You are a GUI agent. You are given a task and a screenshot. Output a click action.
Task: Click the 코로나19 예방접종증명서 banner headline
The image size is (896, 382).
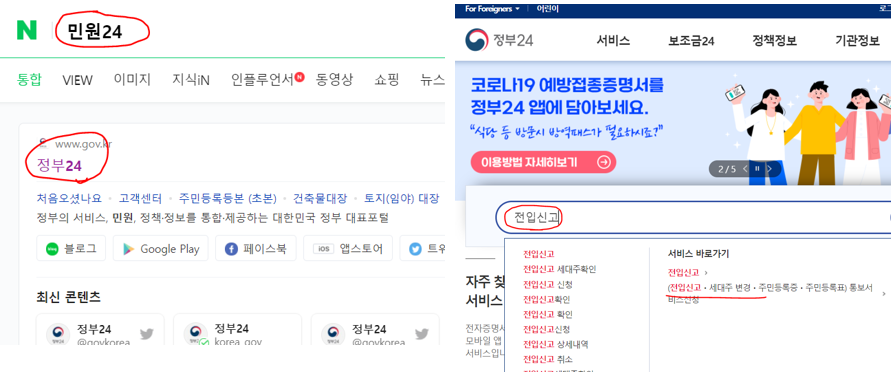[x=568, y=97]
